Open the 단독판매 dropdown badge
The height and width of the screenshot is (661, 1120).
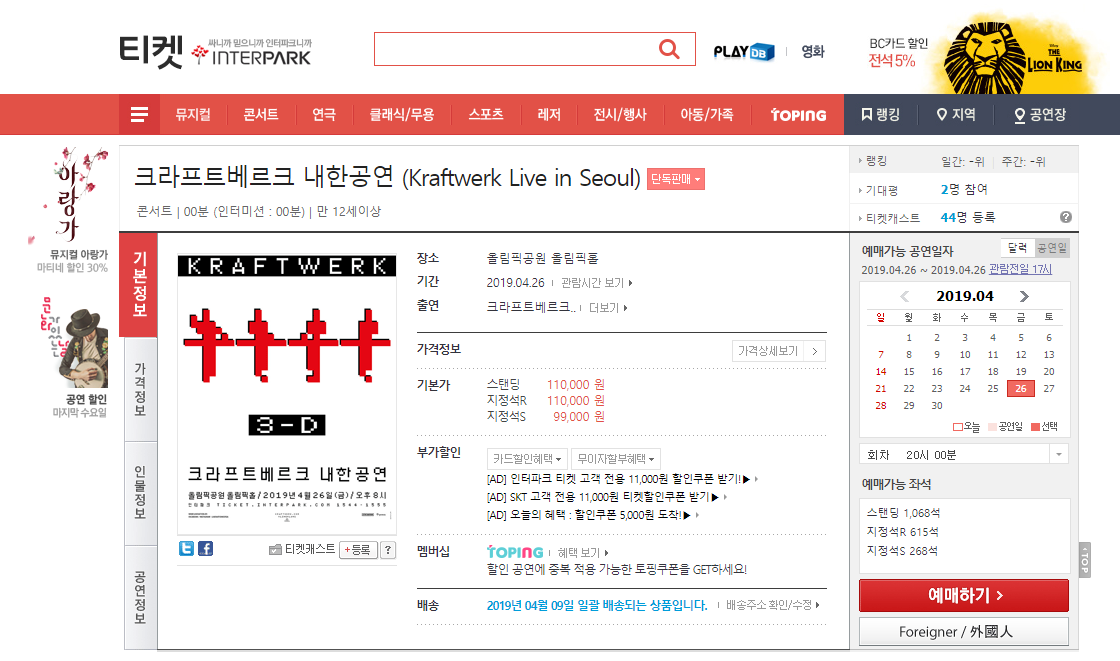(676, 179)
